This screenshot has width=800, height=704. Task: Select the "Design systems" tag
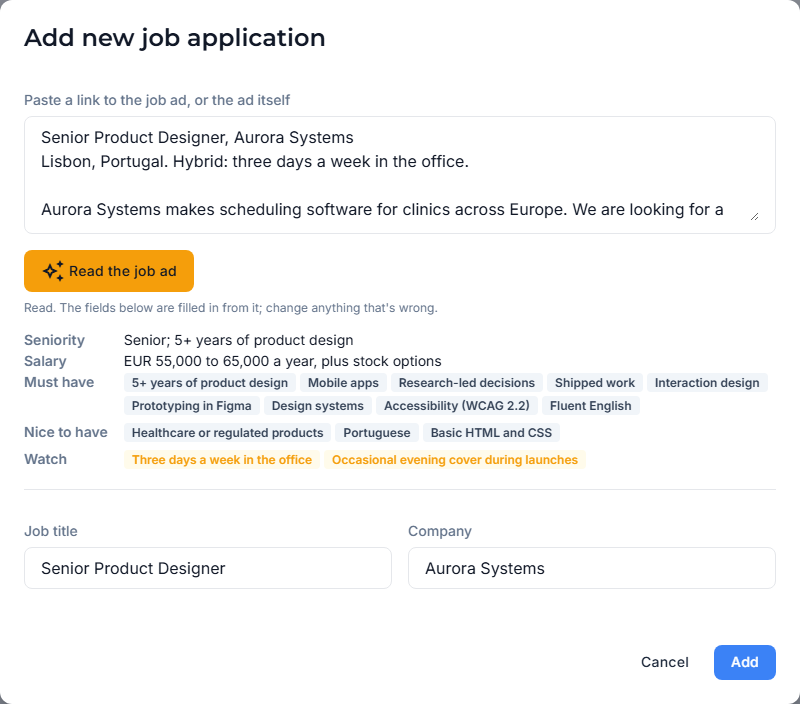click(x=317, y=406)
